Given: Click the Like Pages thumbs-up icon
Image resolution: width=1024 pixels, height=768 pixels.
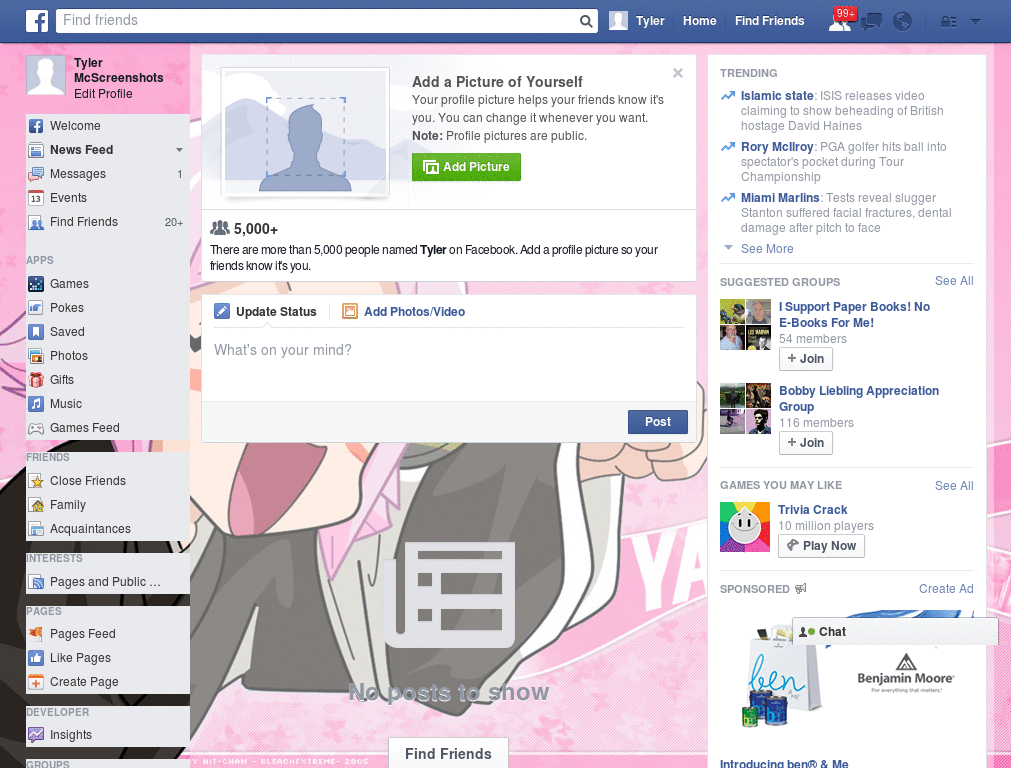Looking at the screenshot, I should click(x=36, y=658).
